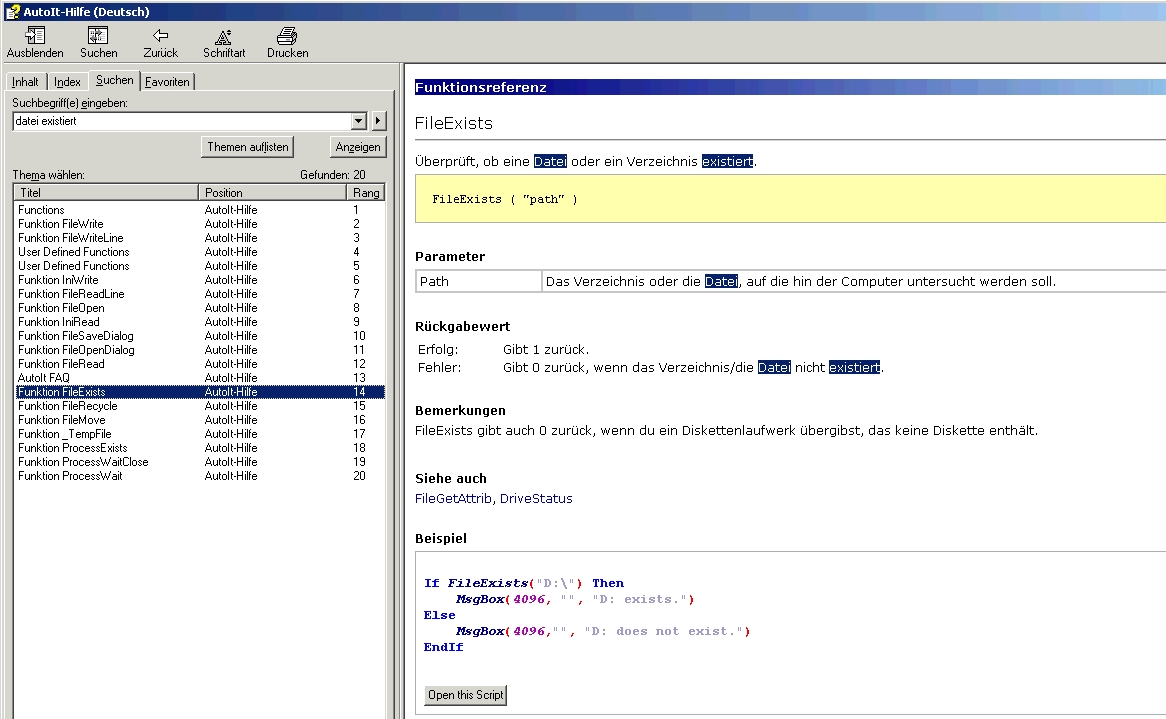The image size is (1166, 719).
Task: Open the search term dropdown arrow
Action: (360, 121)
